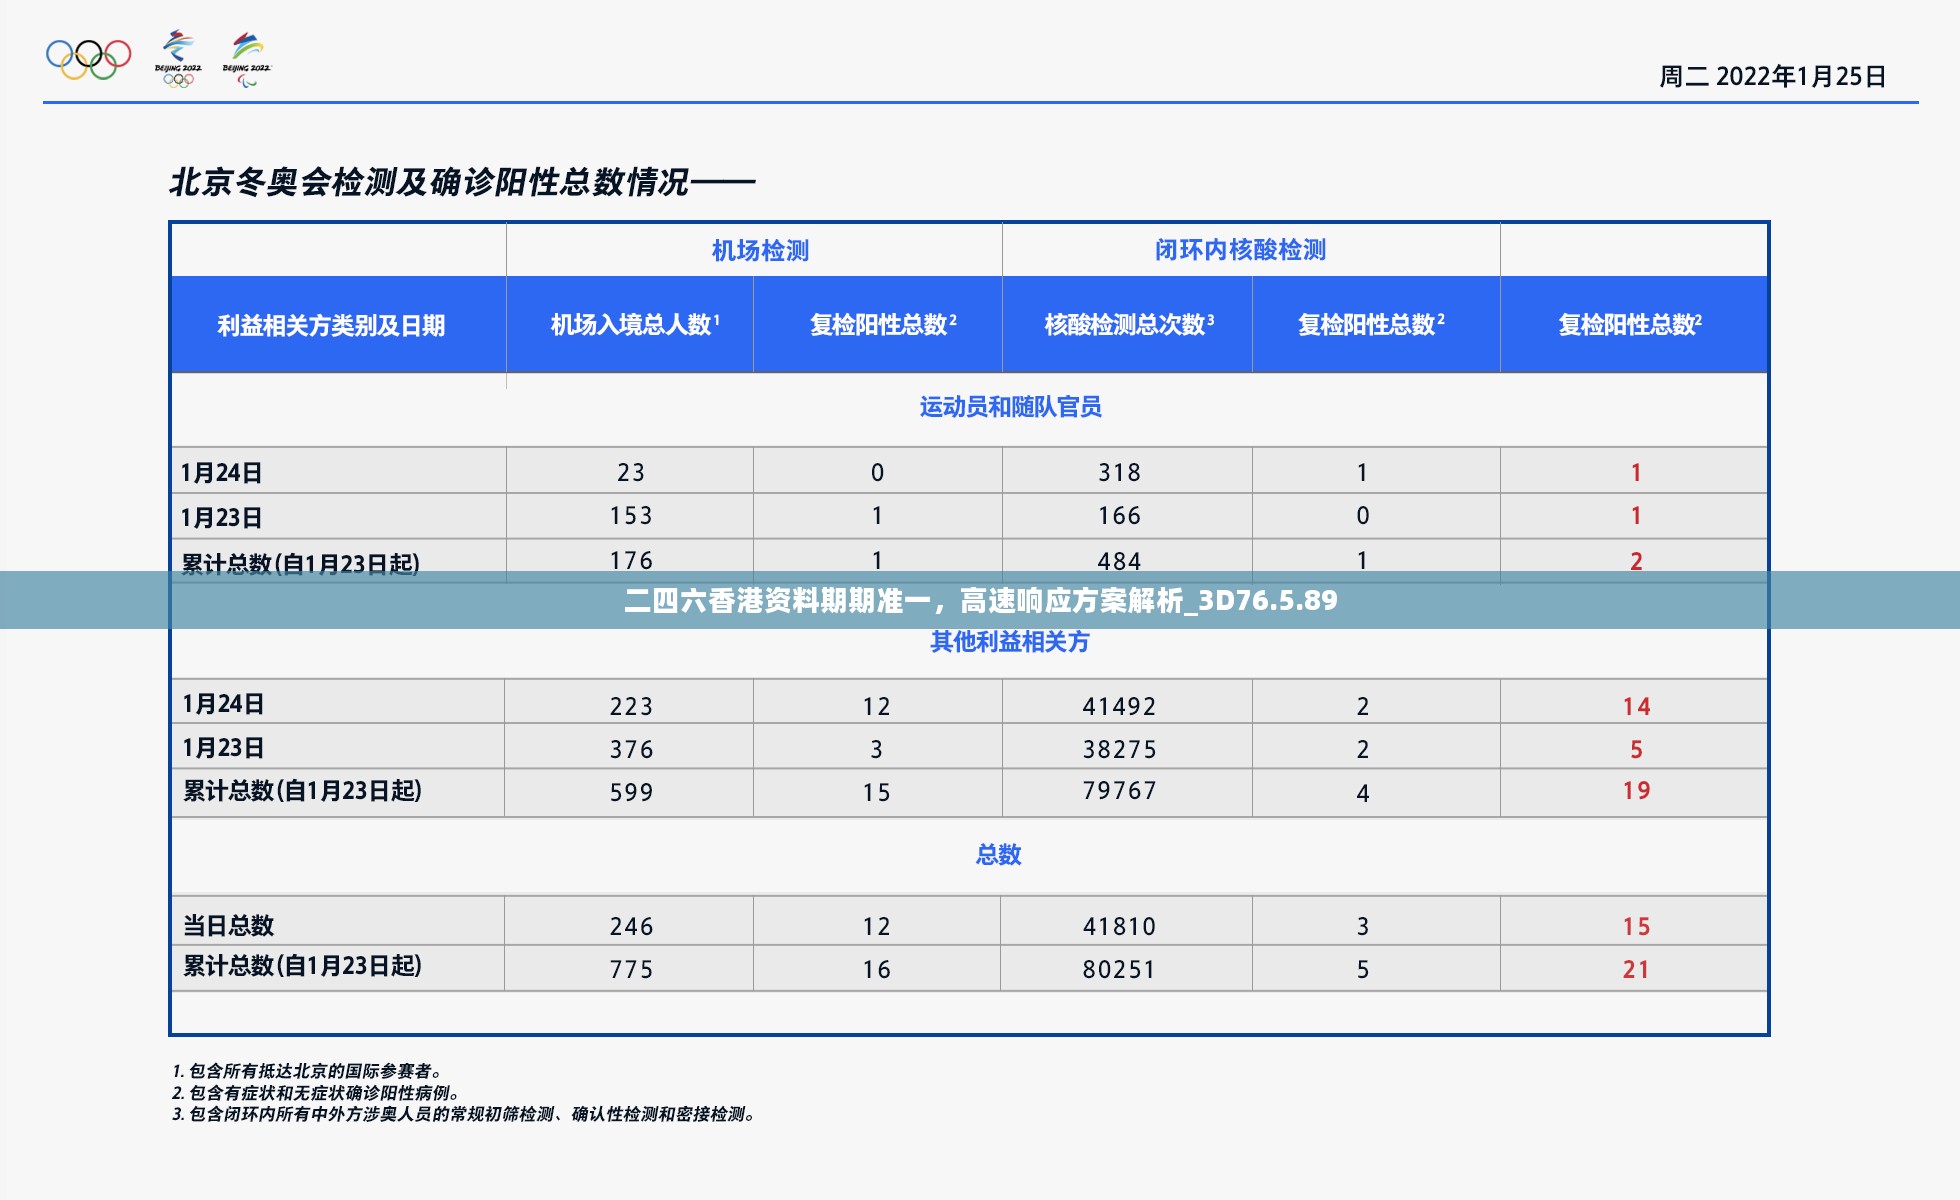Screen dimensions: 1960x1200
Task: Click the 其他利益相关方 section heading
Action: click(x=1010, y=642)
